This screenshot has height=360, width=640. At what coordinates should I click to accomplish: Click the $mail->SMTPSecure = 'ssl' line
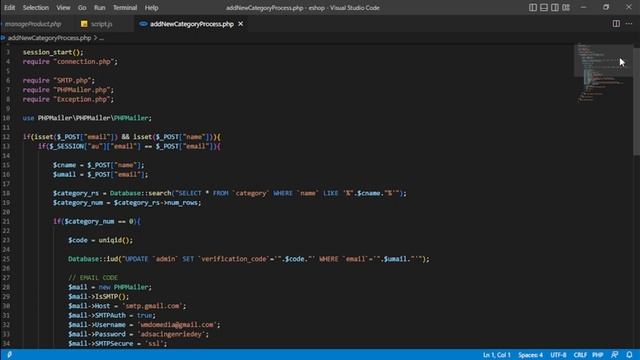tap(118, 343)
